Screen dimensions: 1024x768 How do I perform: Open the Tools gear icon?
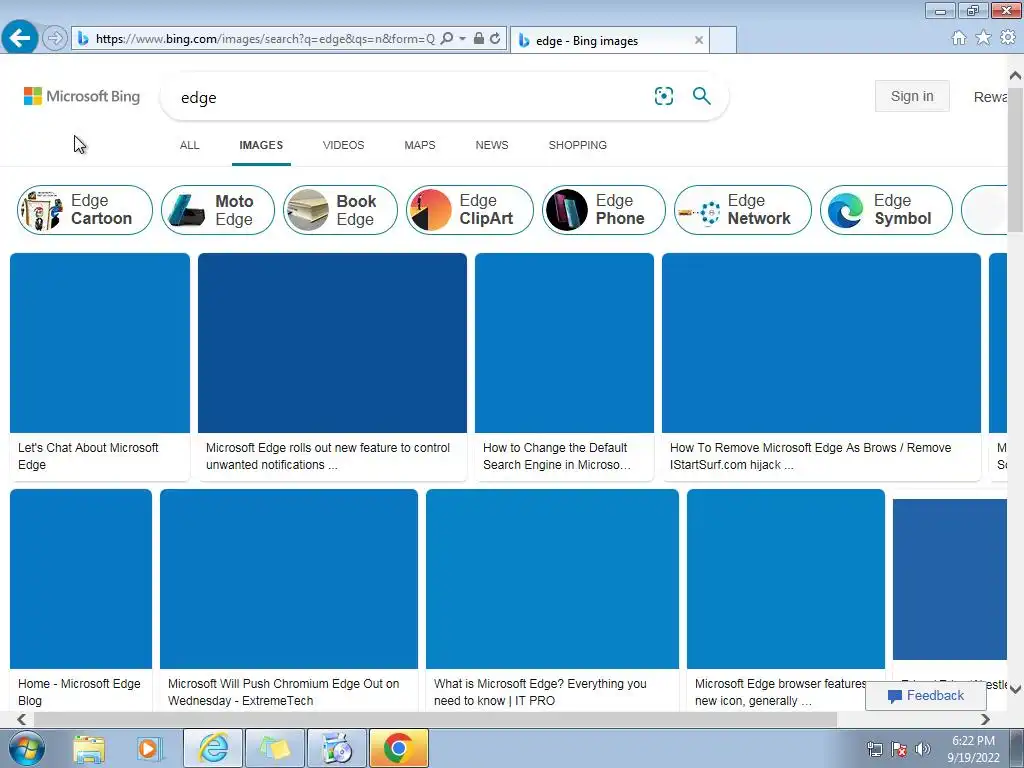[x=1008, y=38]
